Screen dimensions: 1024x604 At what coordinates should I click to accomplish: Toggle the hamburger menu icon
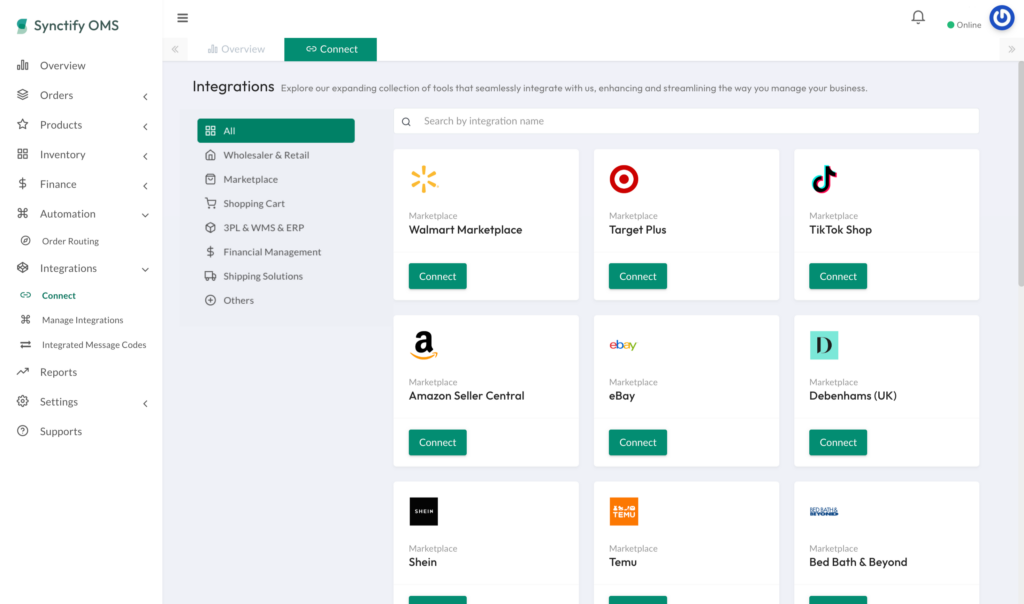click(x=183, y=18)
